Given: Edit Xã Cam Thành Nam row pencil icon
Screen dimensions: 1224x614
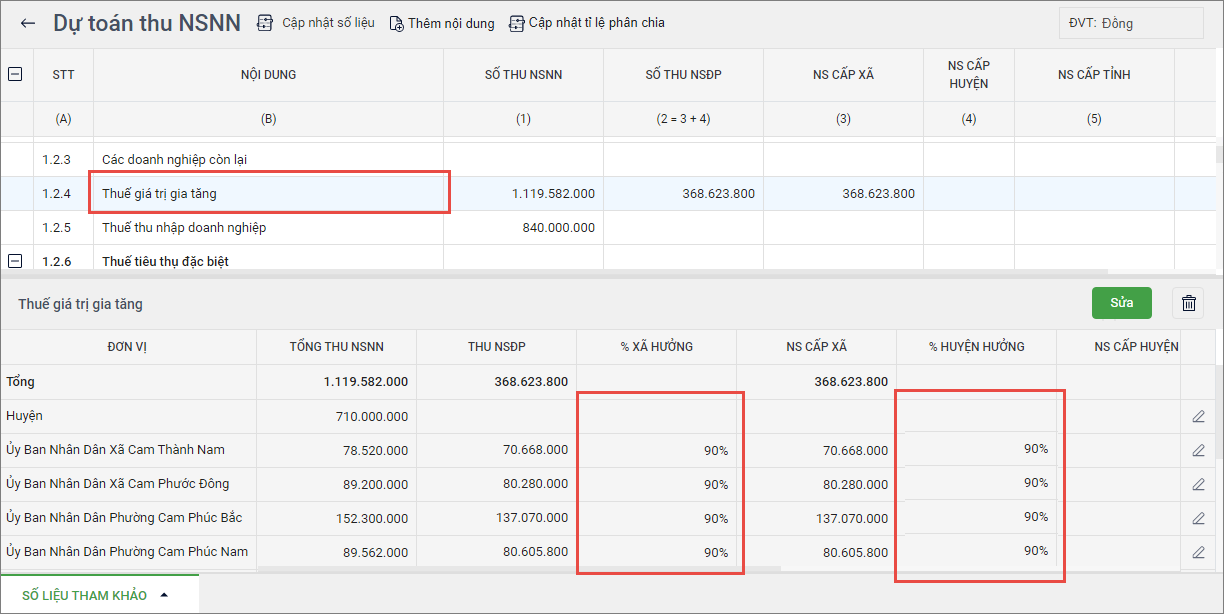Looking at the screenshot, I should [1198, 450].
